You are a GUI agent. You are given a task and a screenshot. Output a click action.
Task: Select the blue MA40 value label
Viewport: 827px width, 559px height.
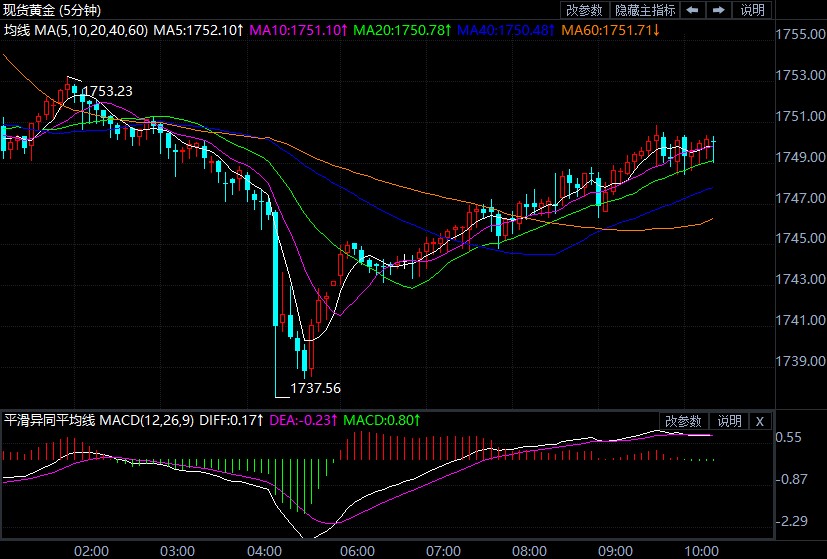point(504,30)
